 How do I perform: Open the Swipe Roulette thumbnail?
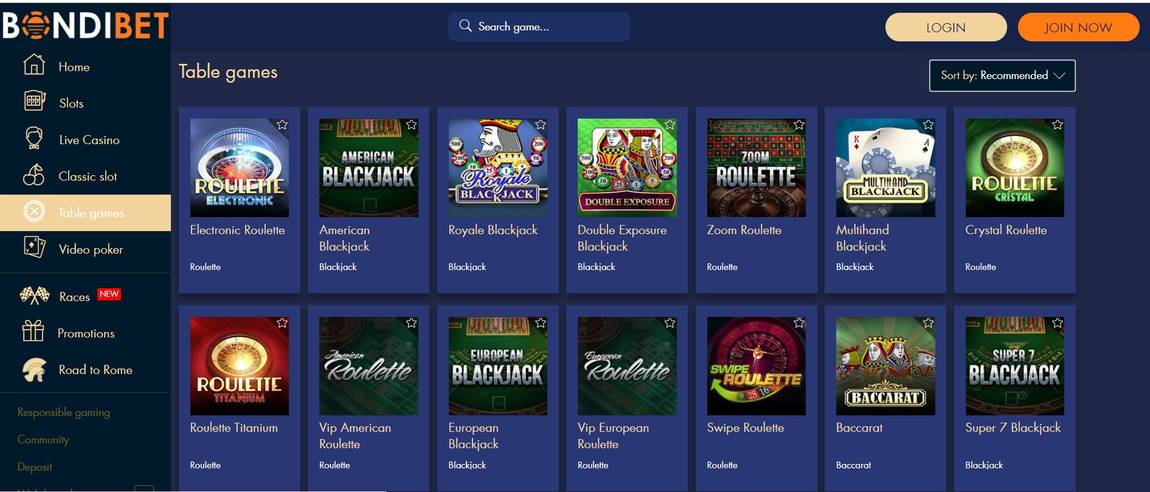click(756, 366)
